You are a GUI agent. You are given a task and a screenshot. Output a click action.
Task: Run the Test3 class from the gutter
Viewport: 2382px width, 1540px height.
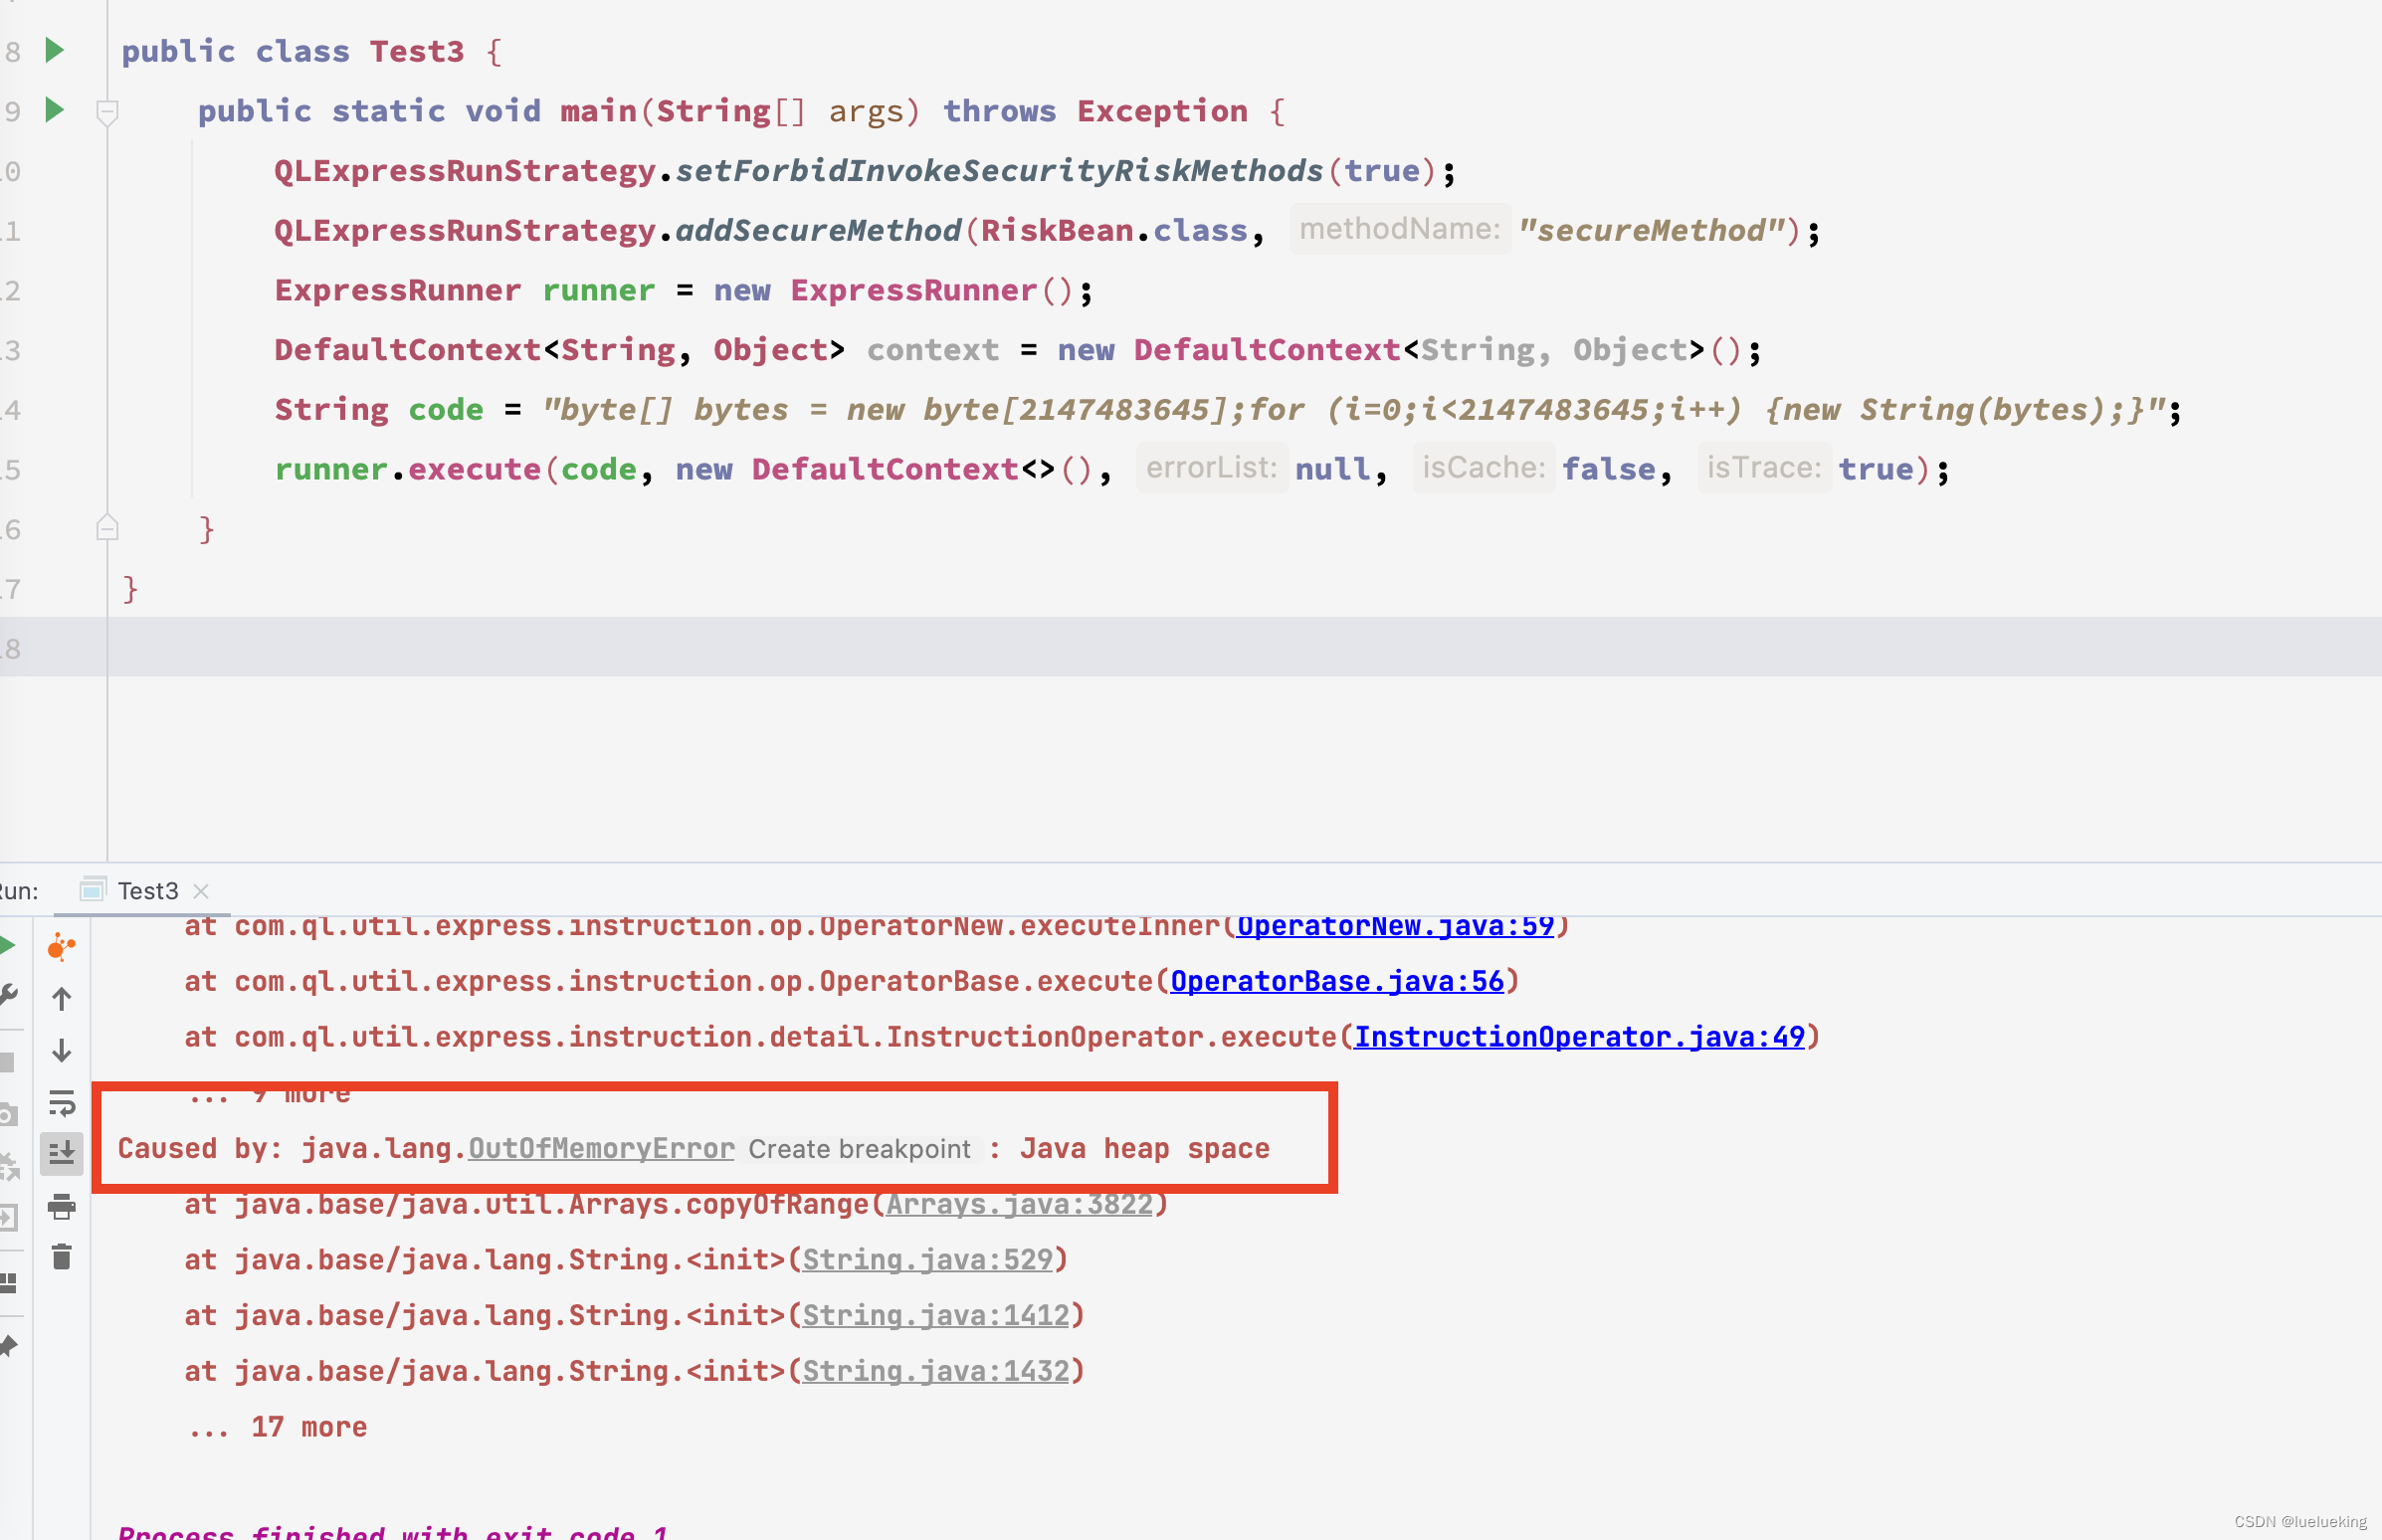tap(55, 50)
